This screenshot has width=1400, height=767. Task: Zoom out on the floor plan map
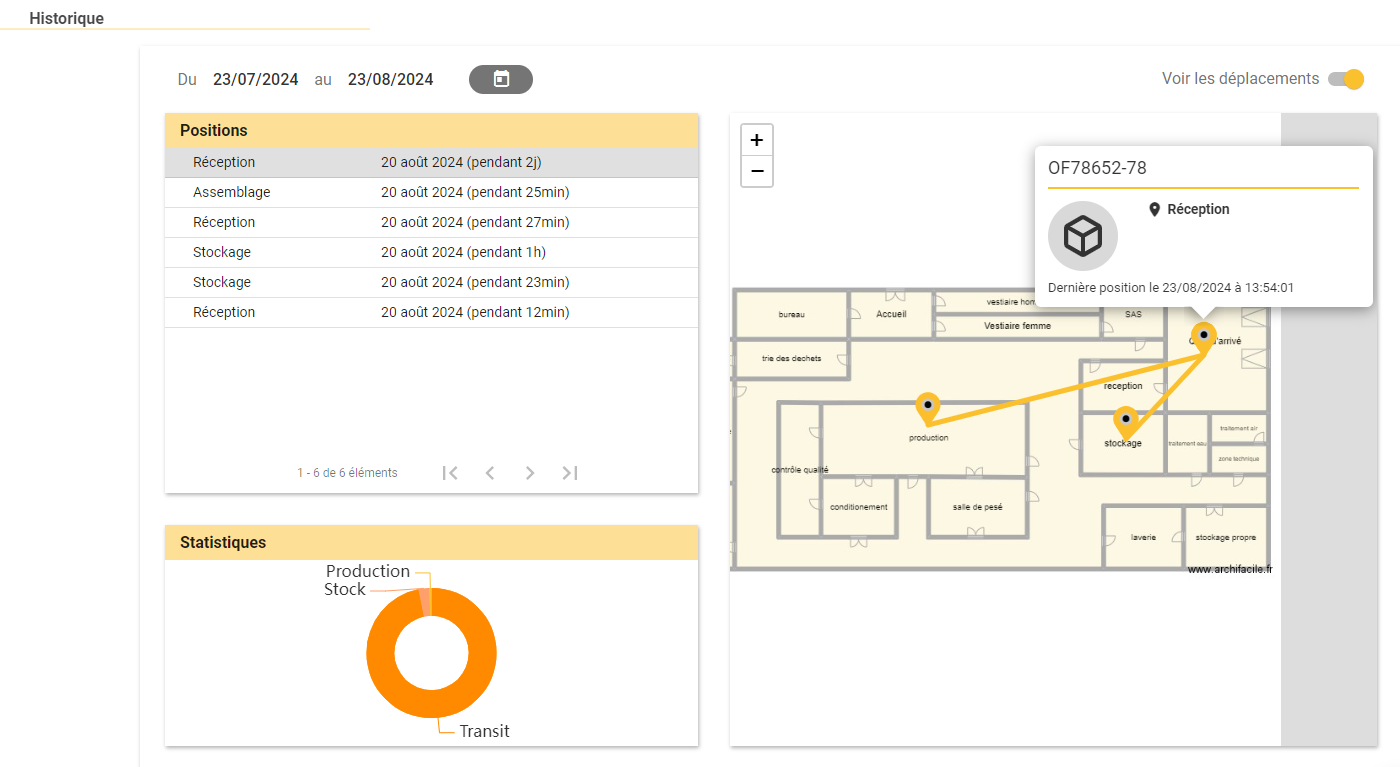(x=757, y=172)
